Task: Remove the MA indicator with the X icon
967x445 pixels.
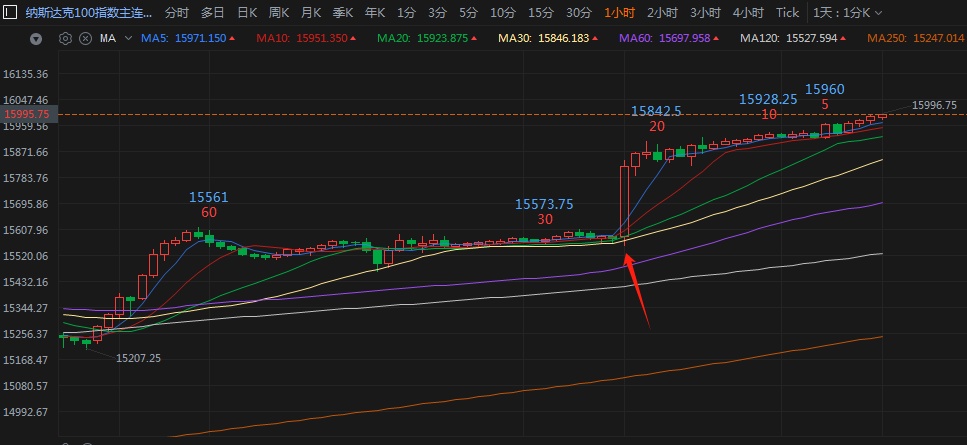Action: 86,39
